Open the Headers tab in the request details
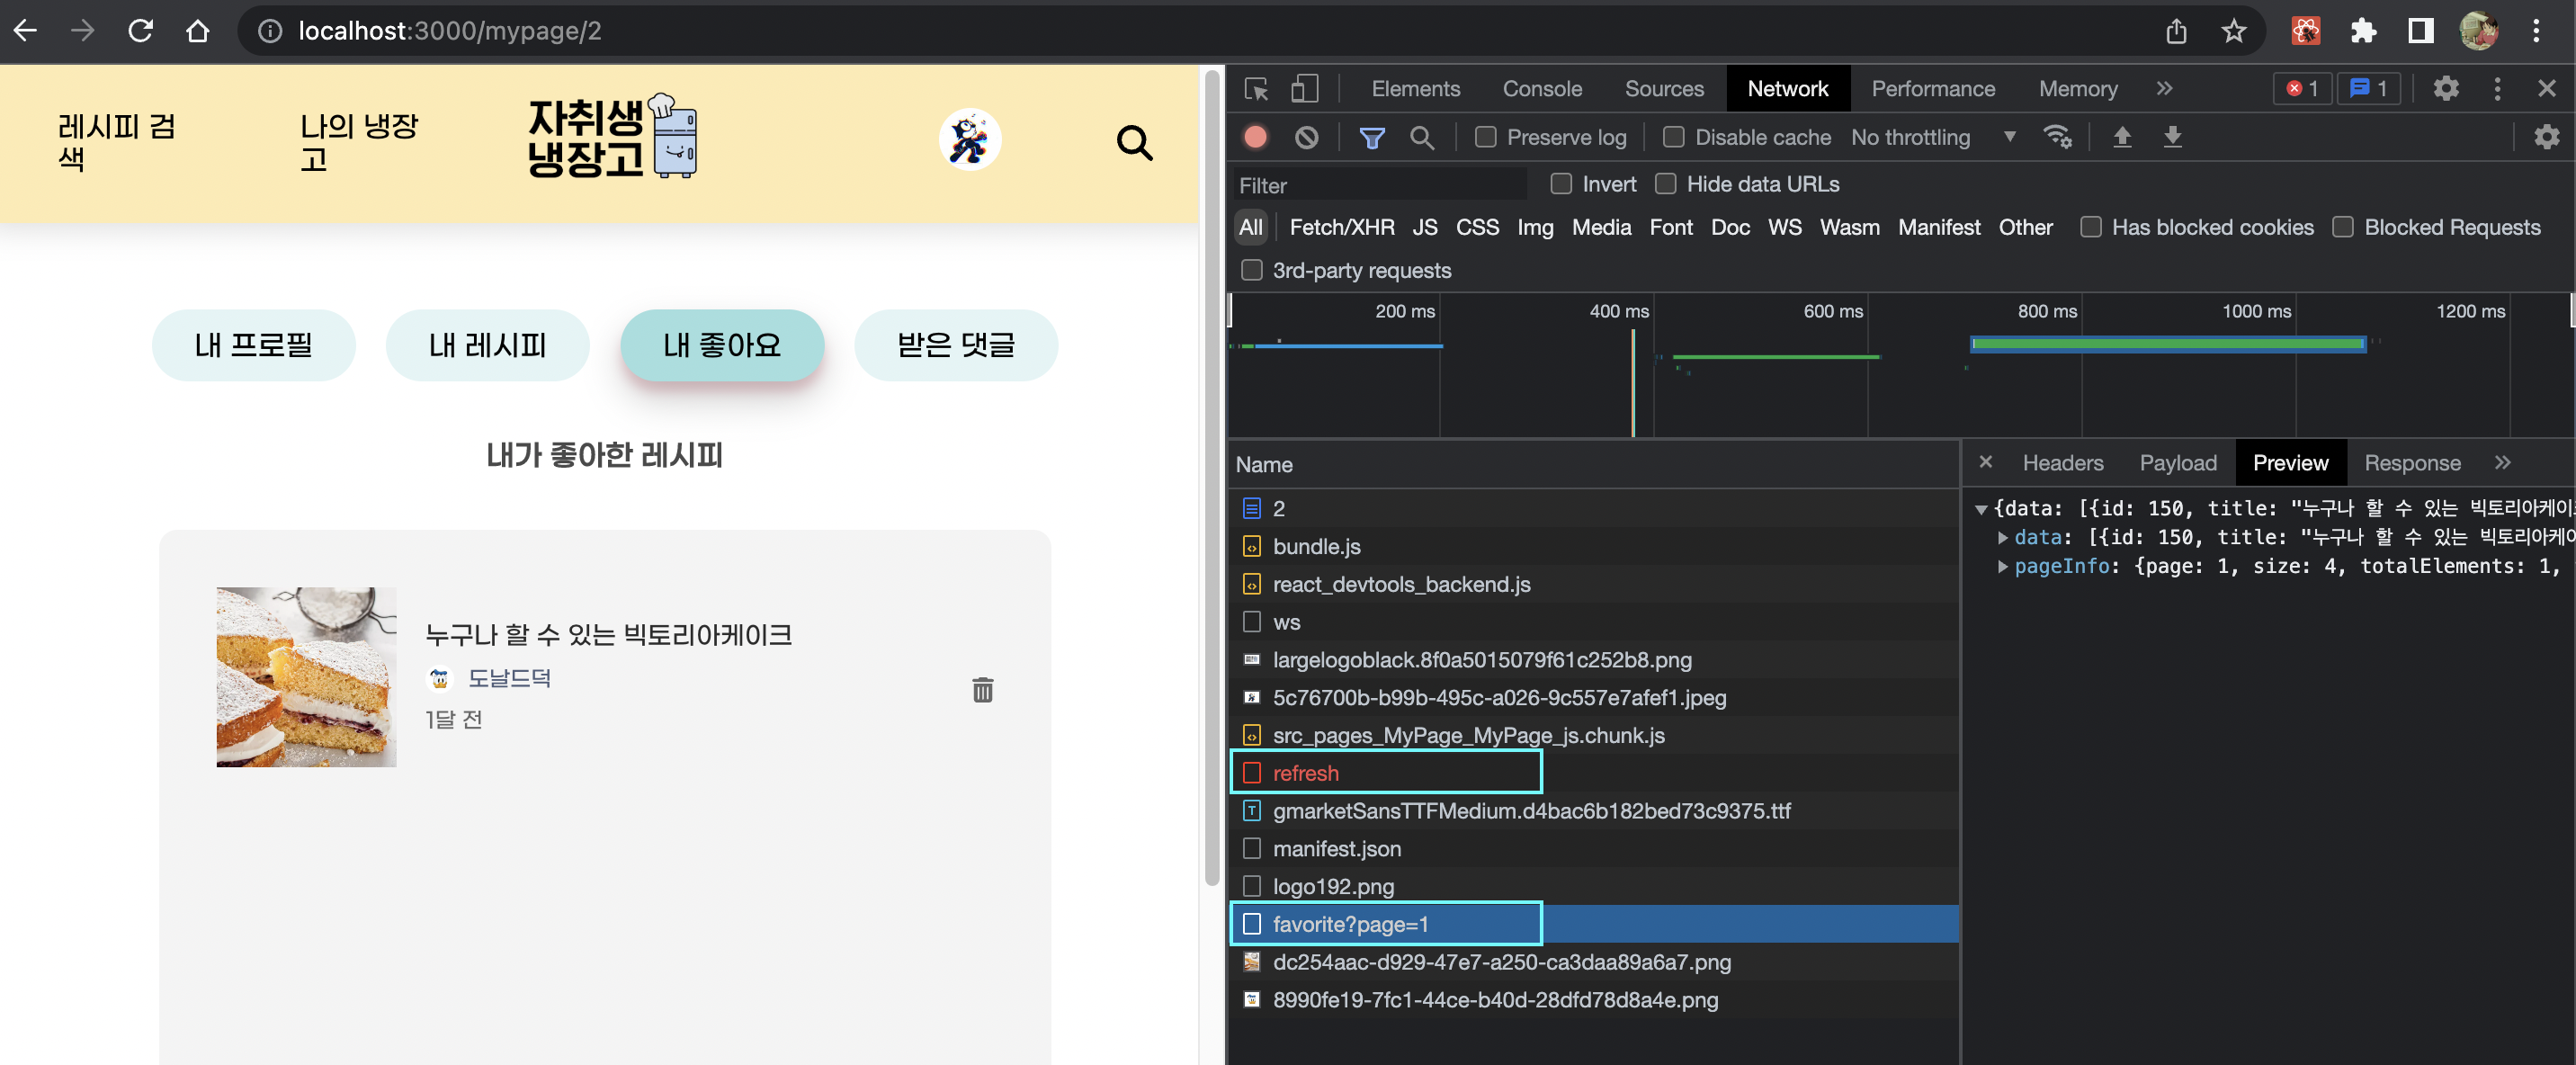Screen dimensions: 2576x1065 click(x=2062, y=463)
